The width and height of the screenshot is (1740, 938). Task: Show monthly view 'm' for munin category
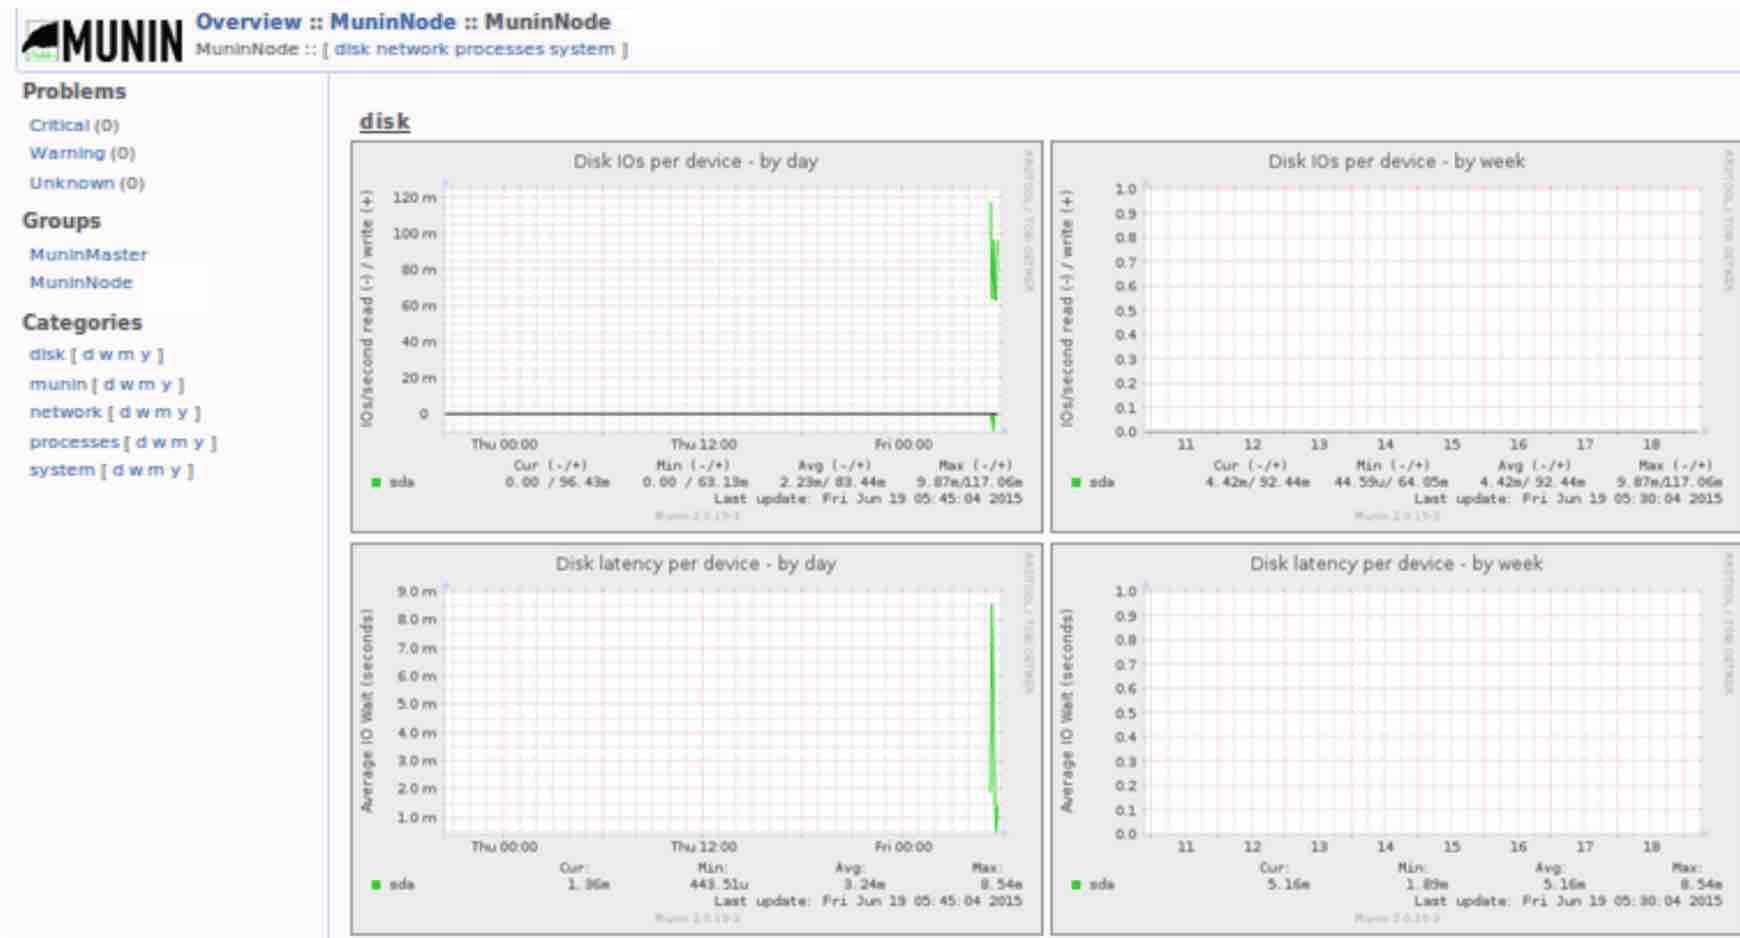(148, 384)
